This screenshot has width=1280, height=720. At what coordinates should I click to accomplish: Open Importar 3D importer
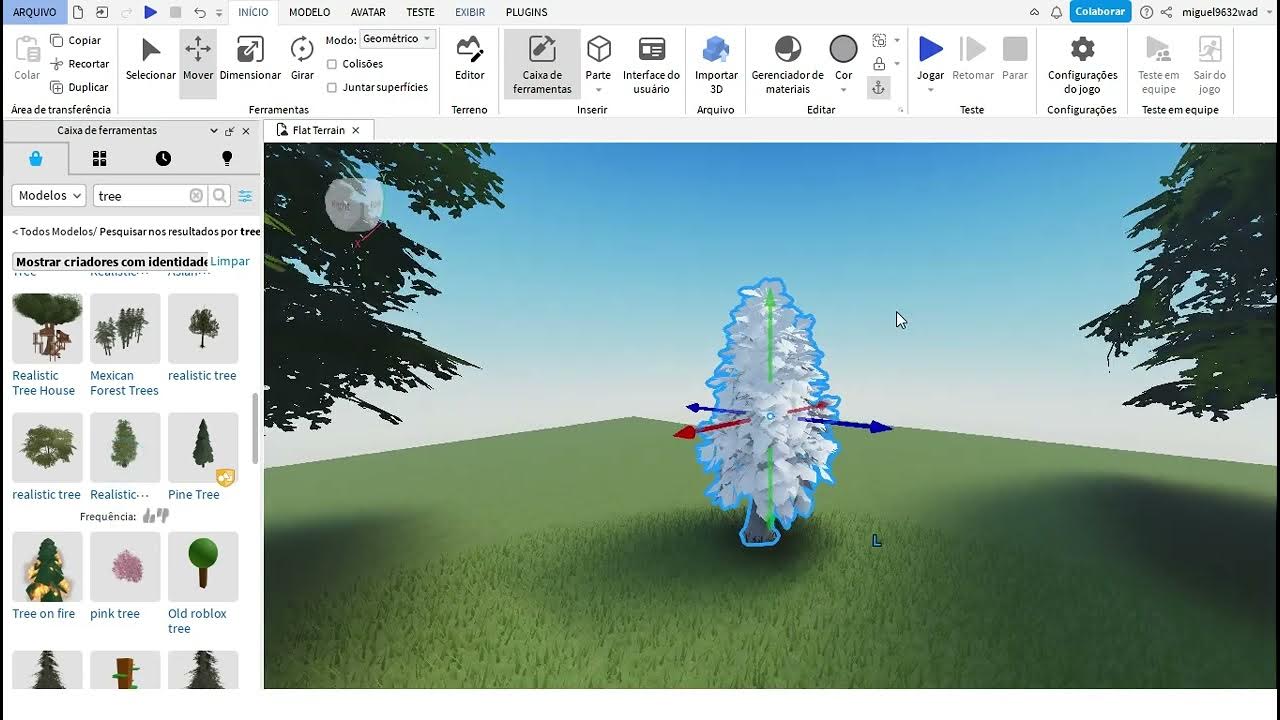[716, 64]
